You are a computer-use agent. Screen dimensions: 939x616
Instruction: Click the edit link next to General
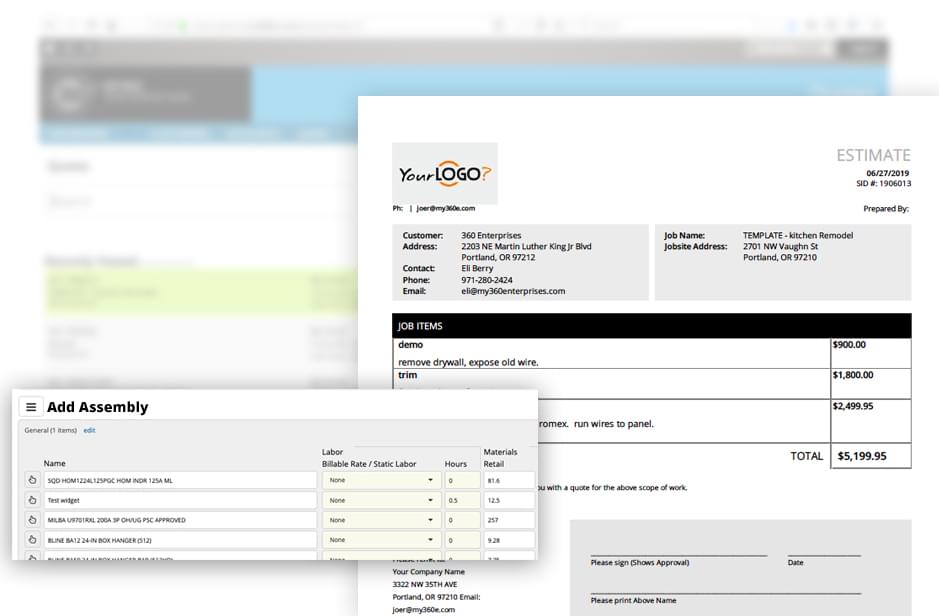(x=89, y=430)
